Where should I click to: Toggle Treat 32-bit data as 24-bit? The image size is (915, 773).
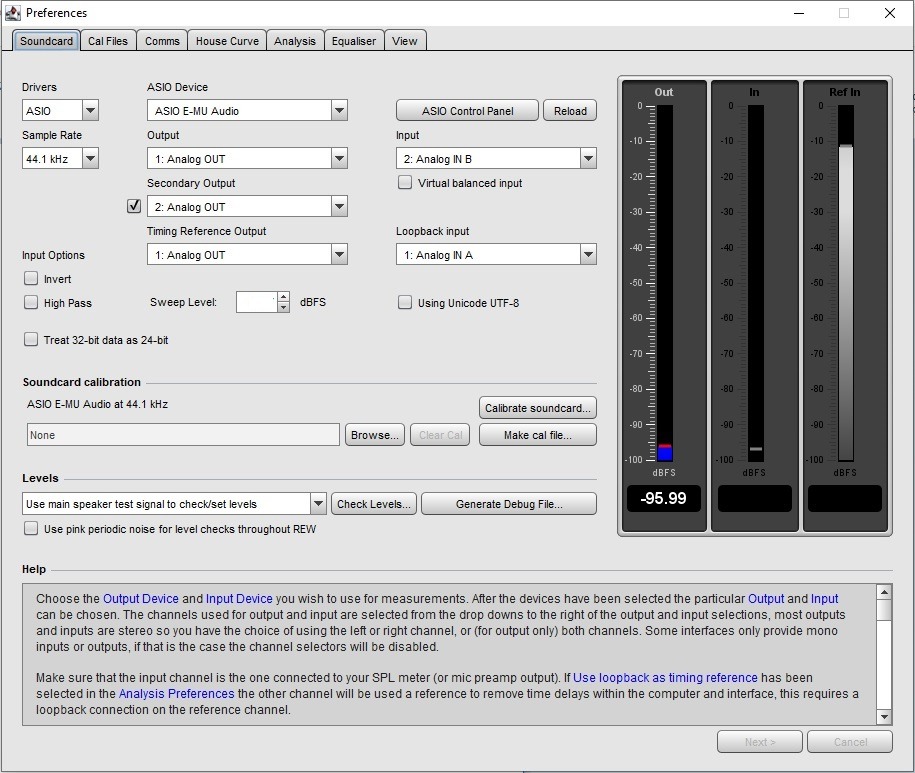[x=31, y=340]
